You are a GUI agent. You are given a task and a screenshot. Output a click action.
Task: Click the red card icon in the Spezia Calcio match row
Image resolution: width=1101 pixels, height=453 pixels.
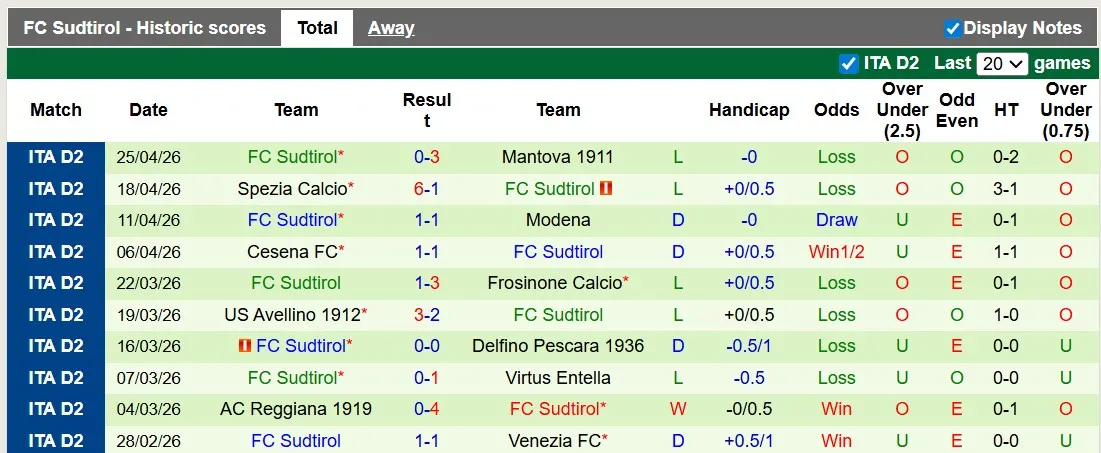(x=605, y=189)
